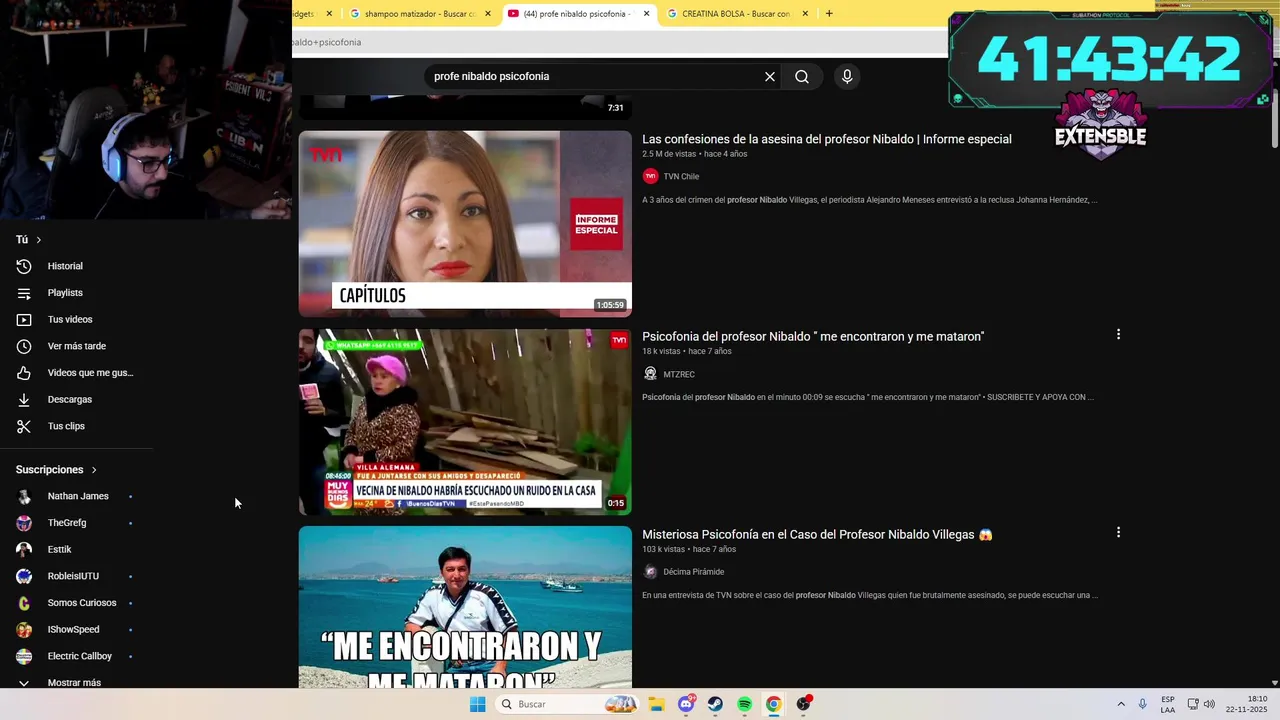
Task: Show hidden system tray icons
Action: click(x=1121, y=704)
